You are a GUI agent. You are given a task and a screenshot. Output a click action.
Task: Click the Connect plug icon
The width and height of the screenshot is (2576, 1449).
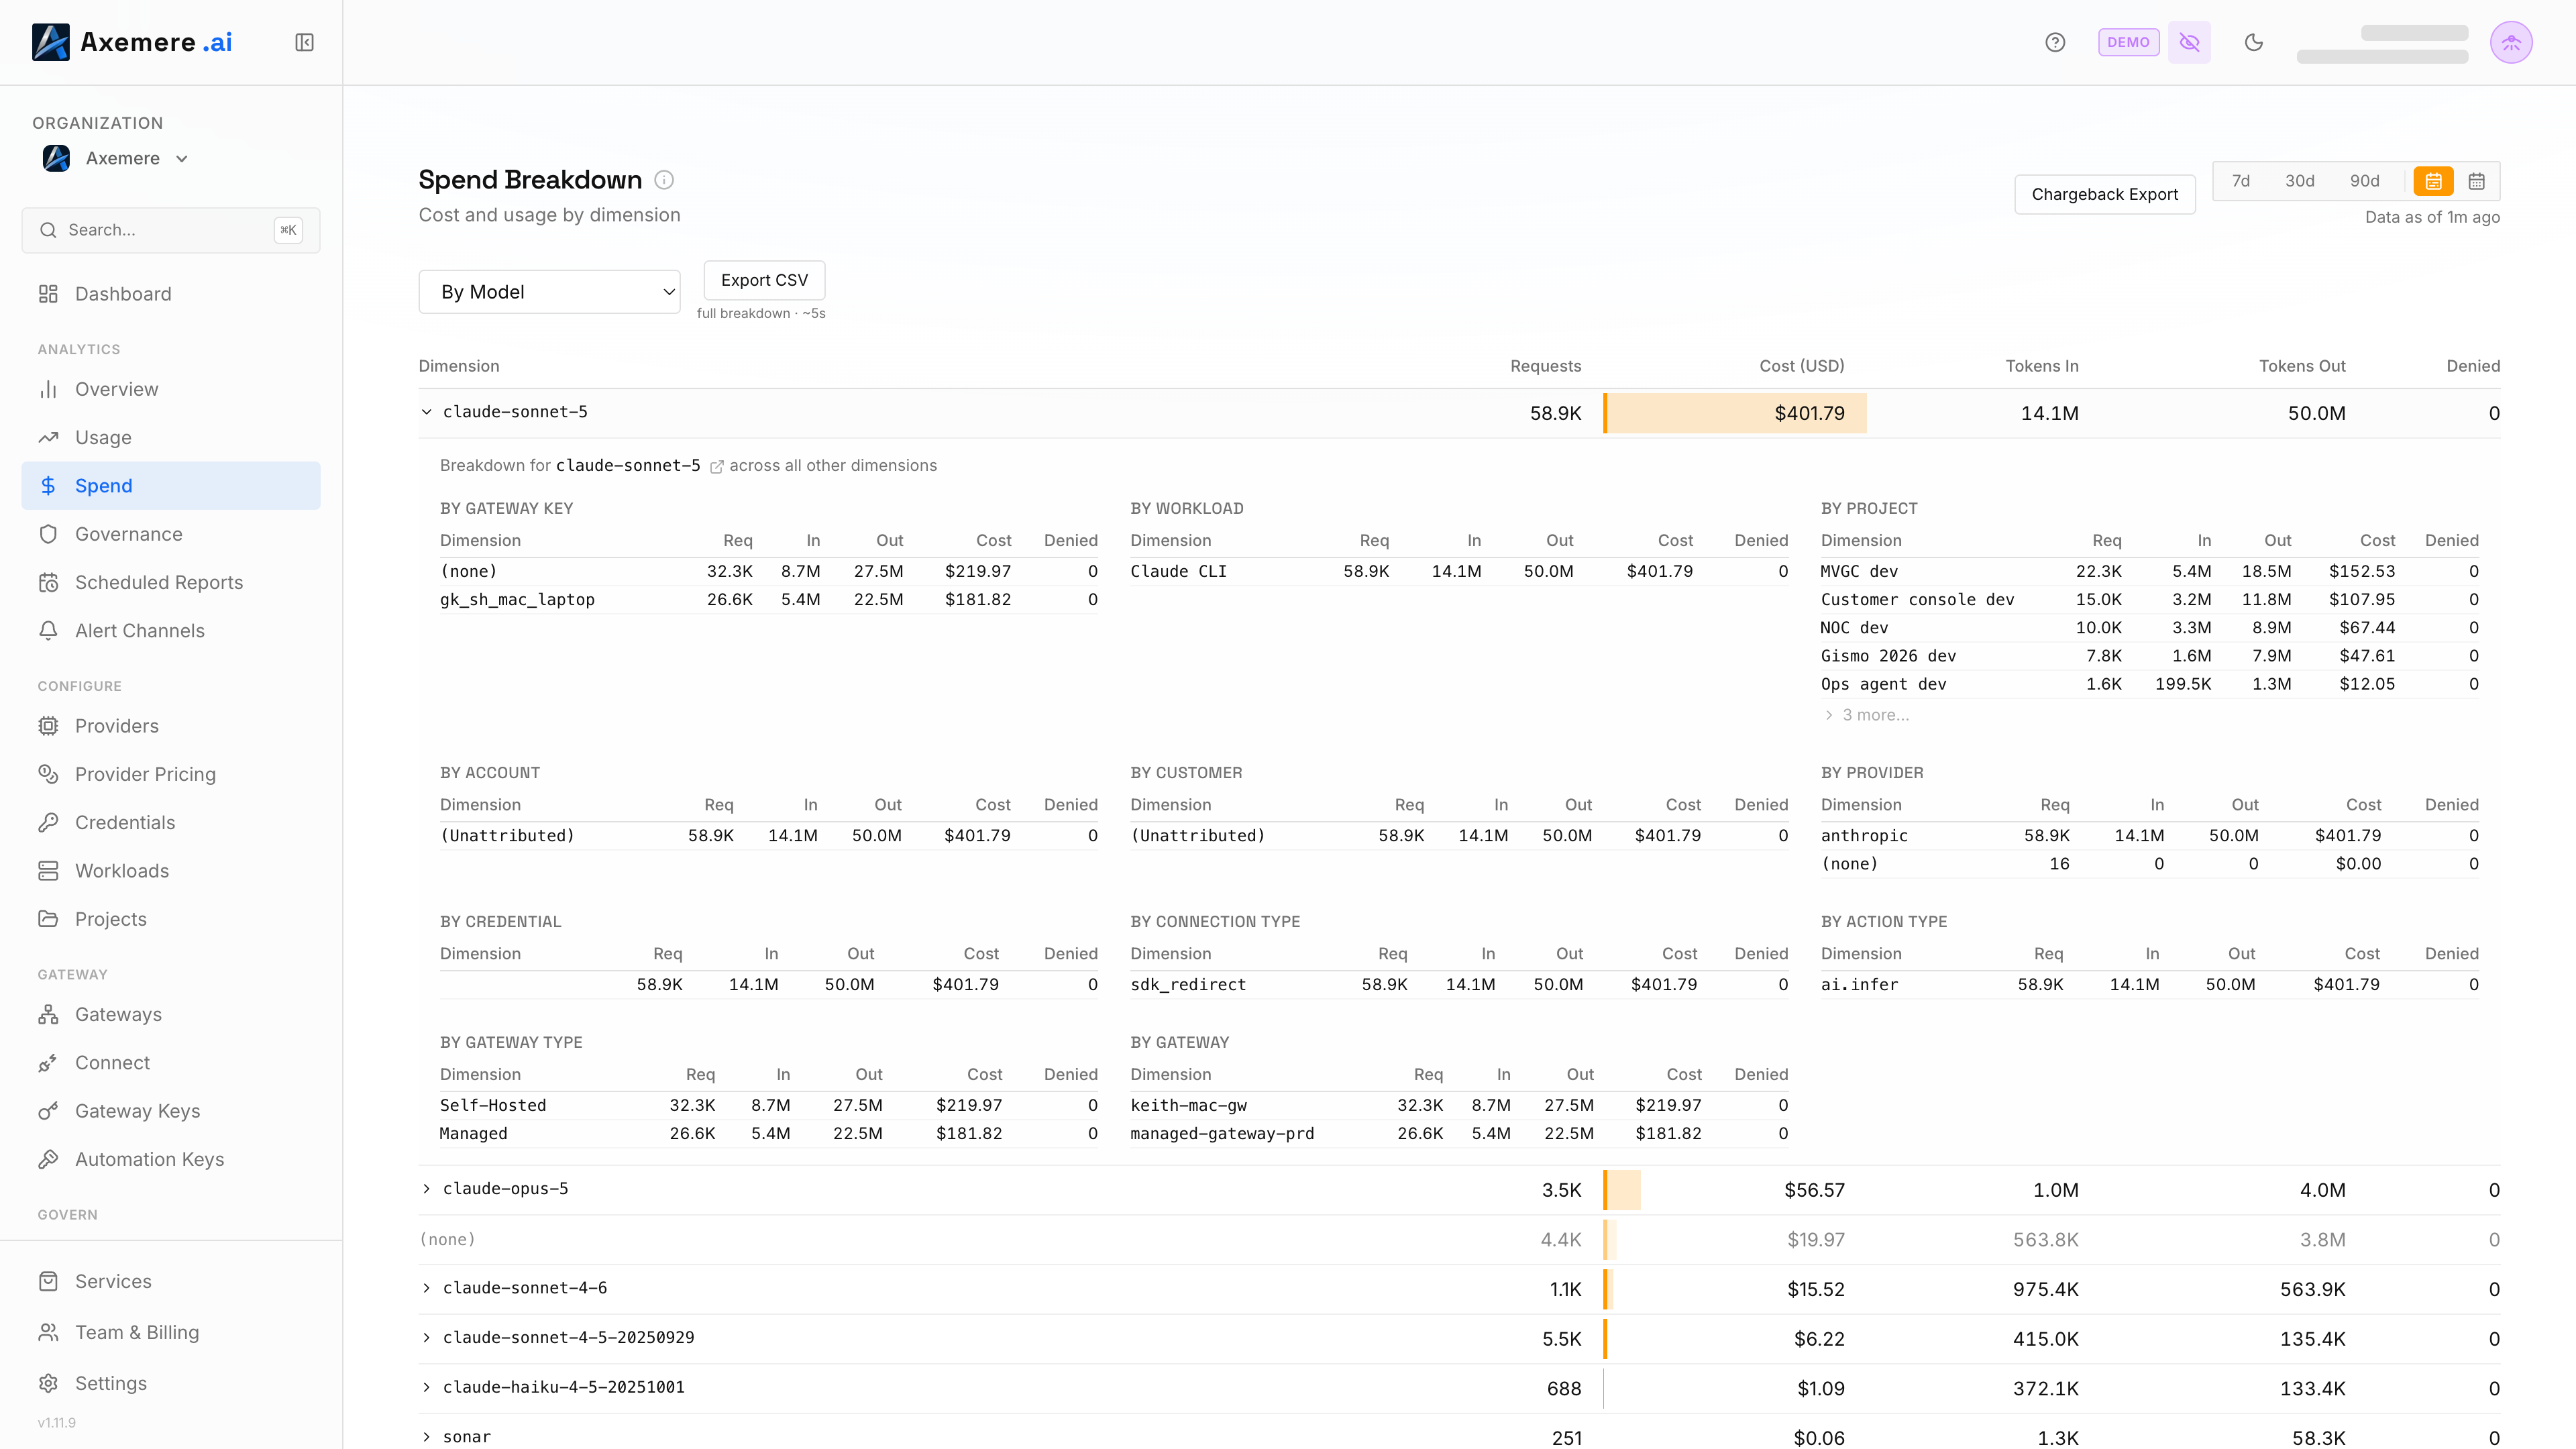pos(48,1063)
